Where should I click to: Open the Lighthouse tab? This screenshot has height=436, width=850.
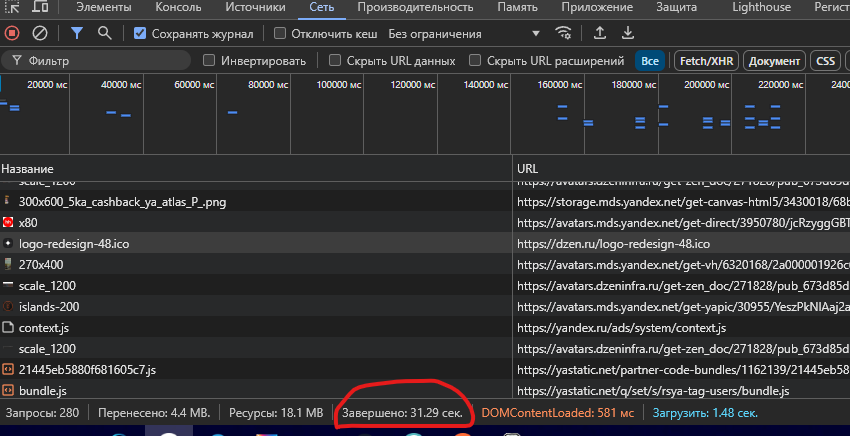[761, 7]
